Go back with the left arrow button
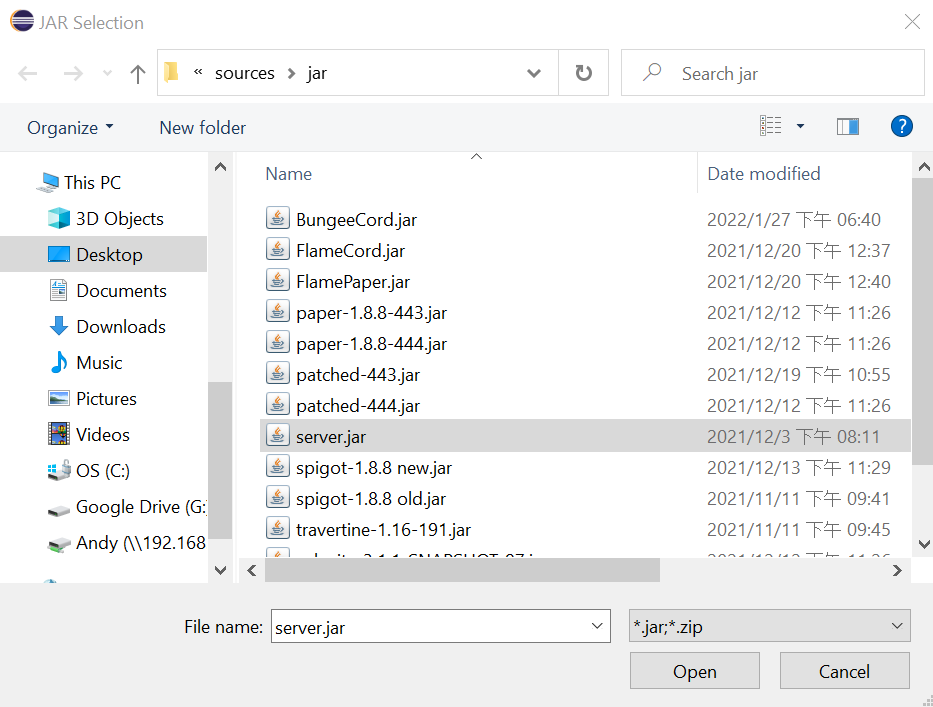The width and height of the screenshot is (933, 707). pos(27,73)
